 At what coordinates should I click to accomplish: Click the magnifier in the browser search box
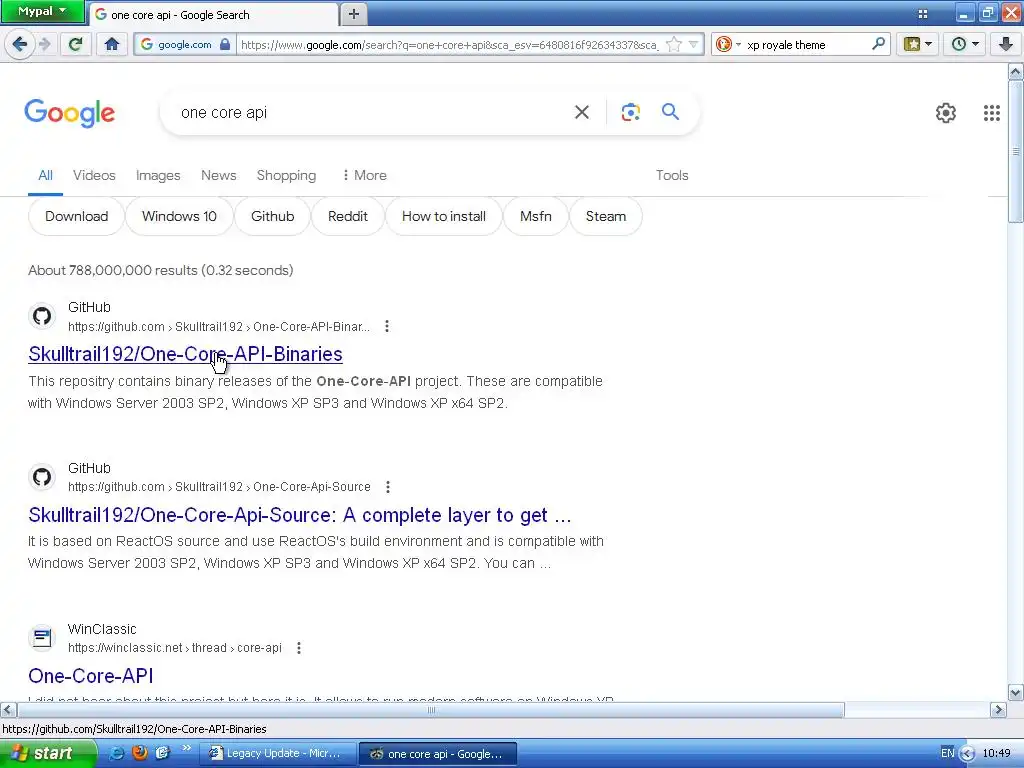click(878, 44)
